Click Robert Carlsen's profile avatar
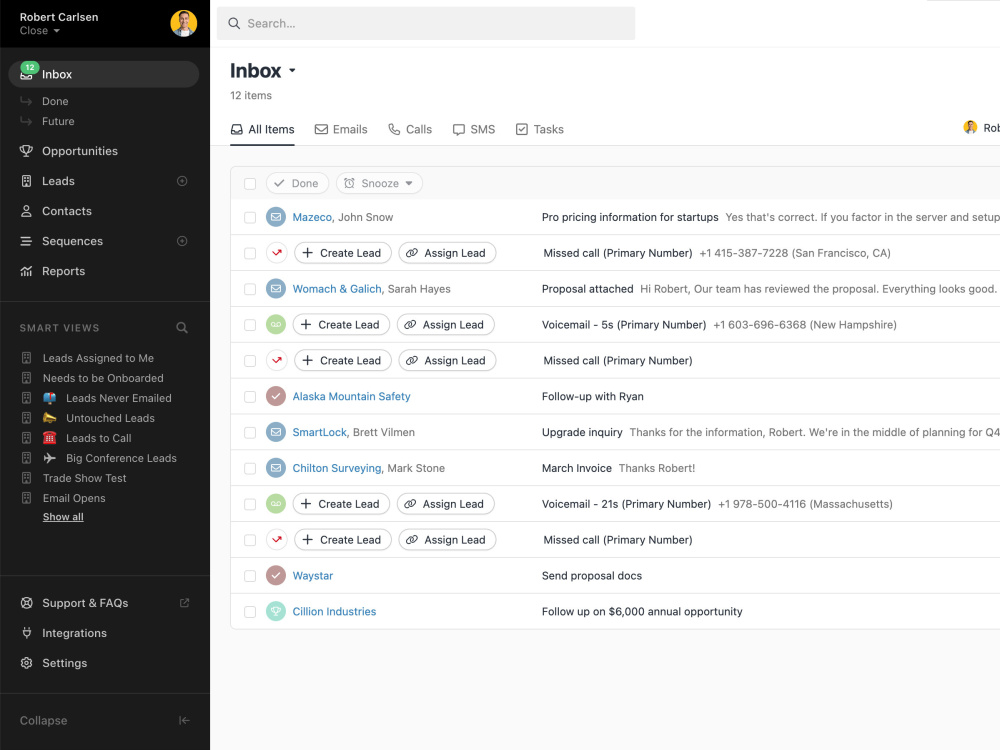The image size is (1000, 750). (184, 24)
